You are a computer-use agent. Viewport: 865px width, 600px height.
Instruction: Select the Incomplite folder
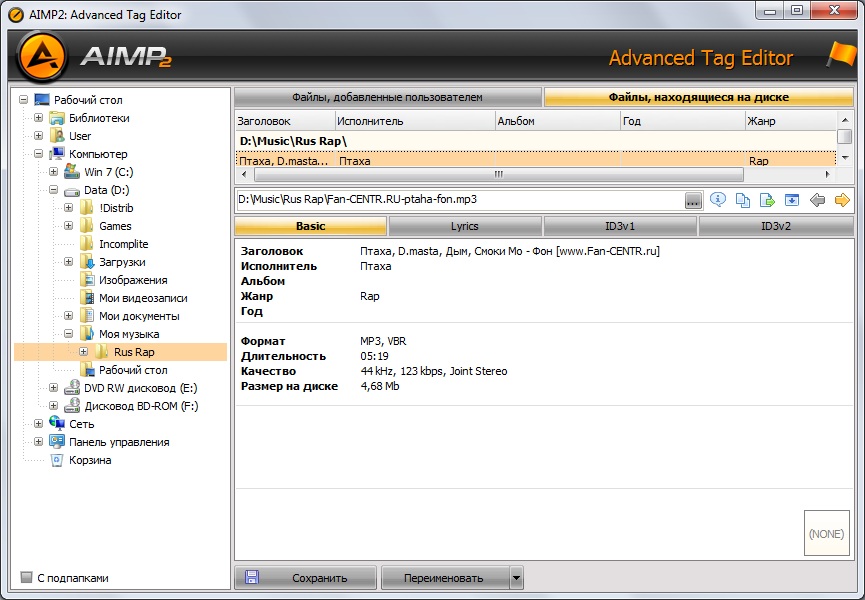pyautogui.click(x=124, y=244)
